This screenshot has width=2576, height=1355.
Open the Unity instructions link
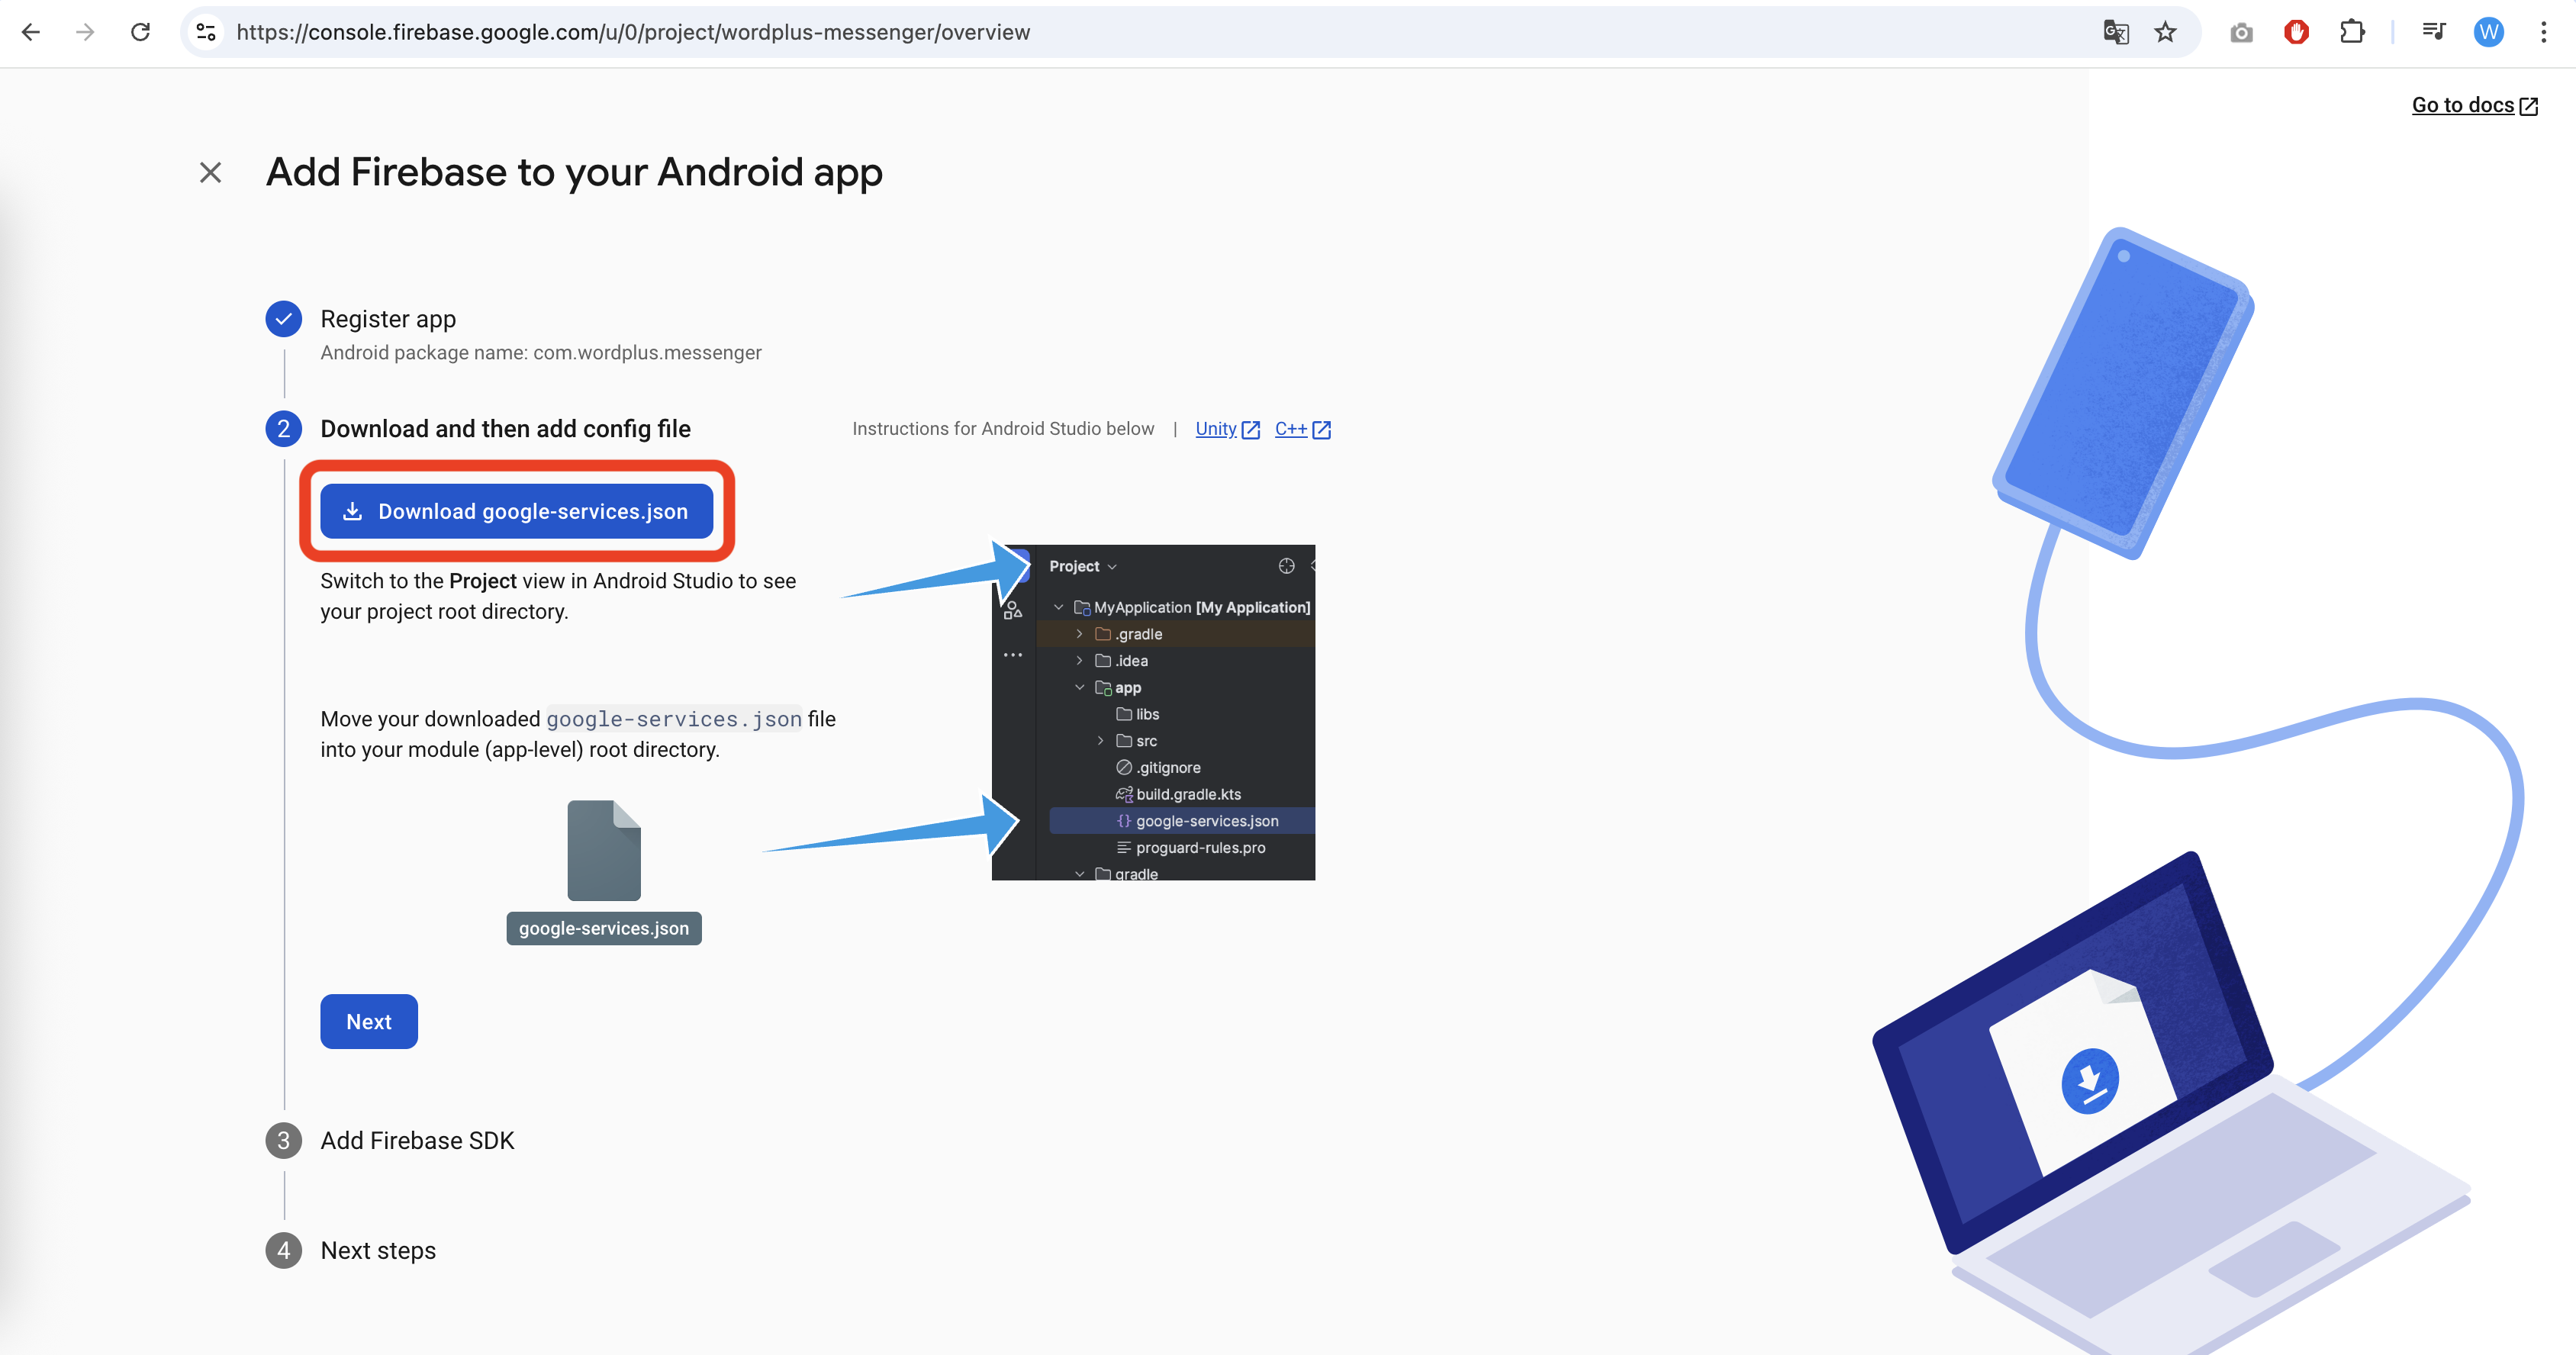point(1228,429)
